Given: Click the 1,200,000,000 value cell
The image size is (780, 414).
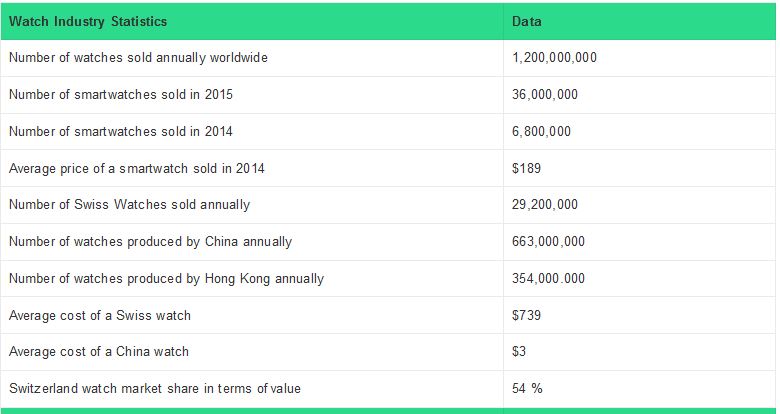Looking at the screenshot, I should (554, 58).
